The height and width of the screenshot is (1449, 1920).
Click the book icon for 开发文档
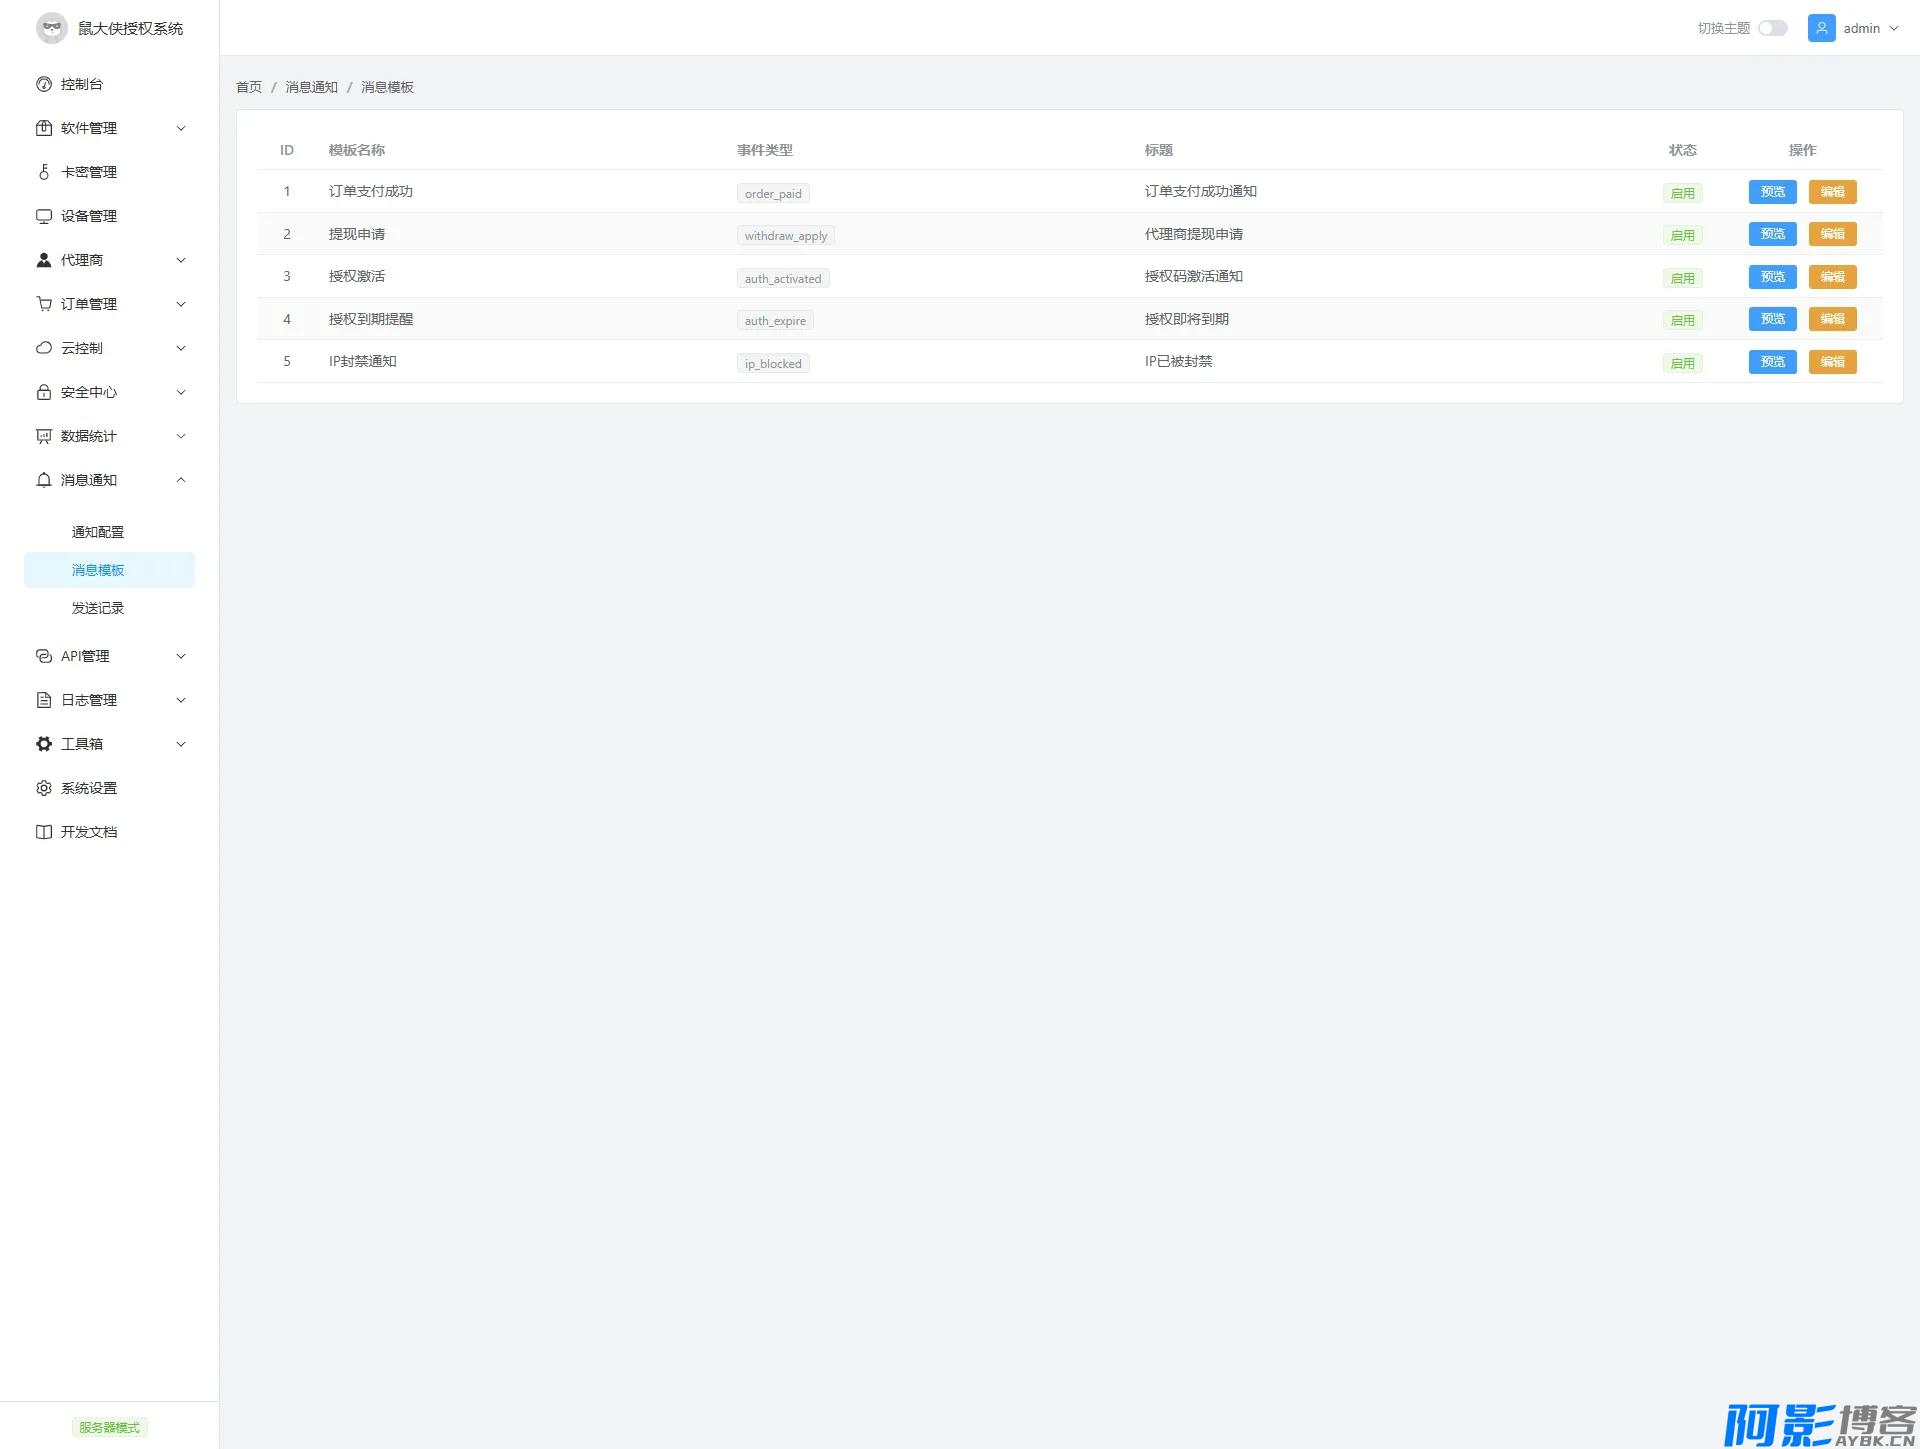44,832
